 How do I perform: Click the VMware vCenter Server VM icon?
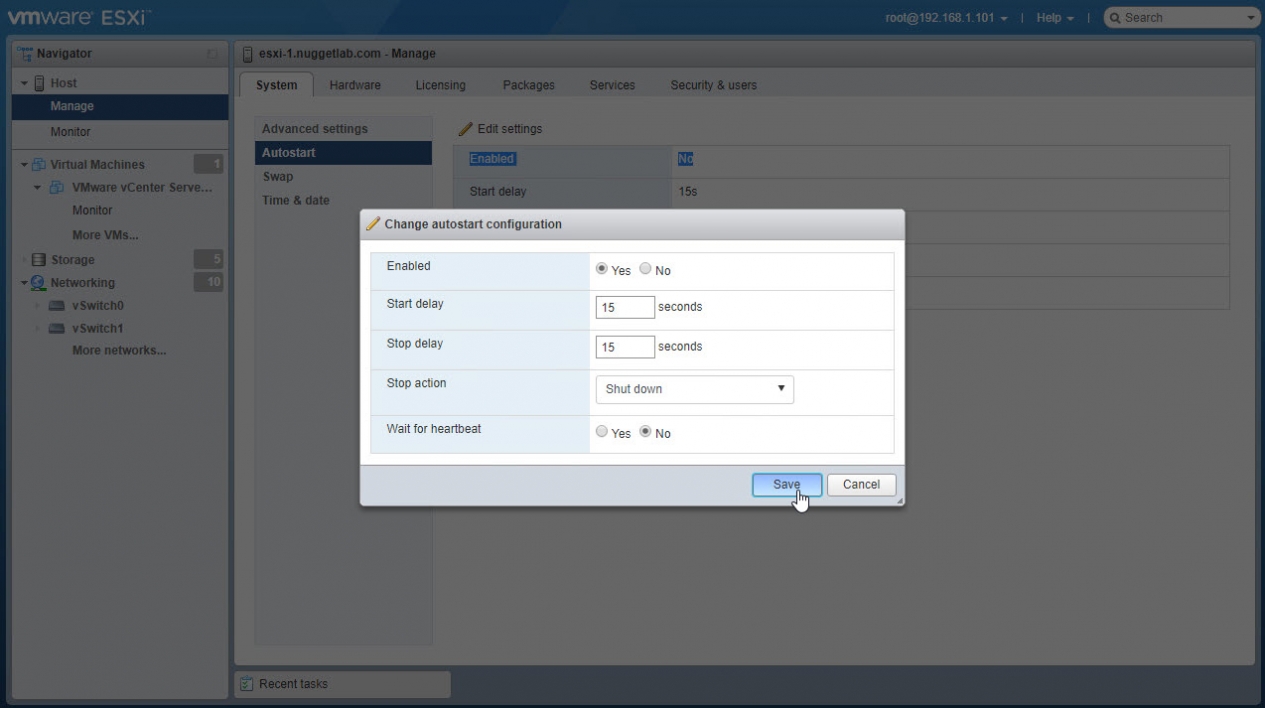click(x=59, y=187)
